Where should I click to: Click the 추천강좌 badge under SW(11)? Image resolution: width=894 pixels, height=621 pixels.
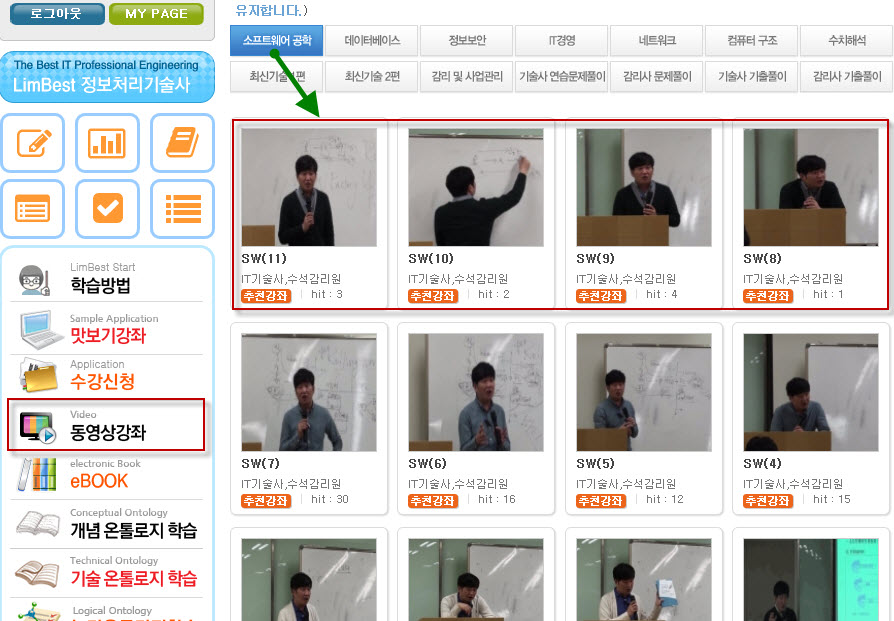tap(266, 295)
